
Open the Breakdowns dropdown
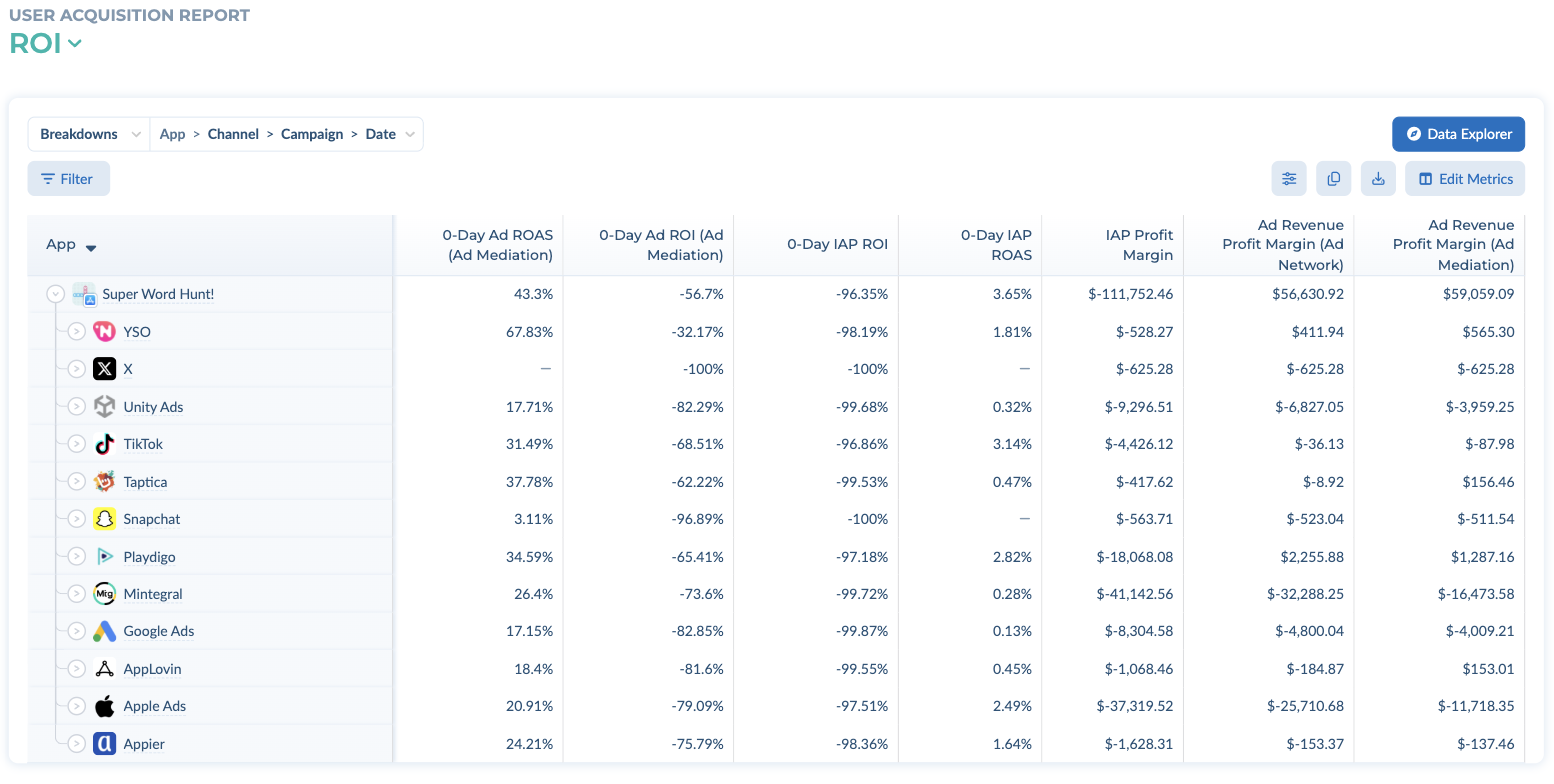[x=89, y=134]
